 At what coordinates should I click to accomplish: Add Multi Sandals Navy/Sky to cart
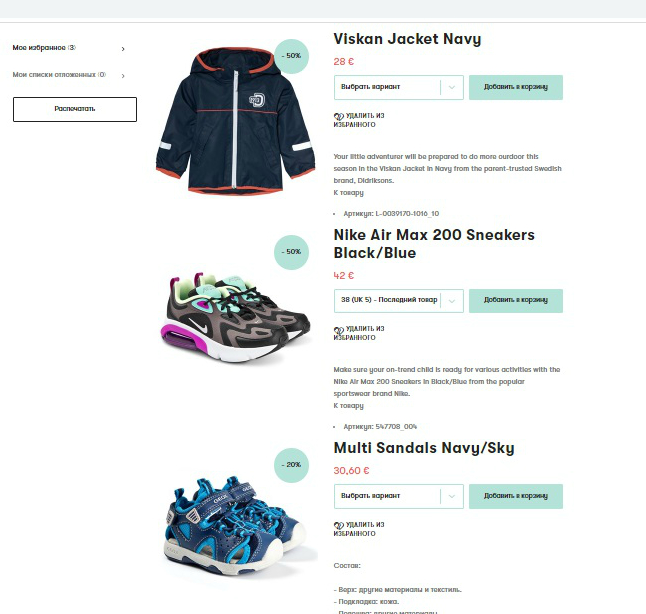[x=516, y=496]
